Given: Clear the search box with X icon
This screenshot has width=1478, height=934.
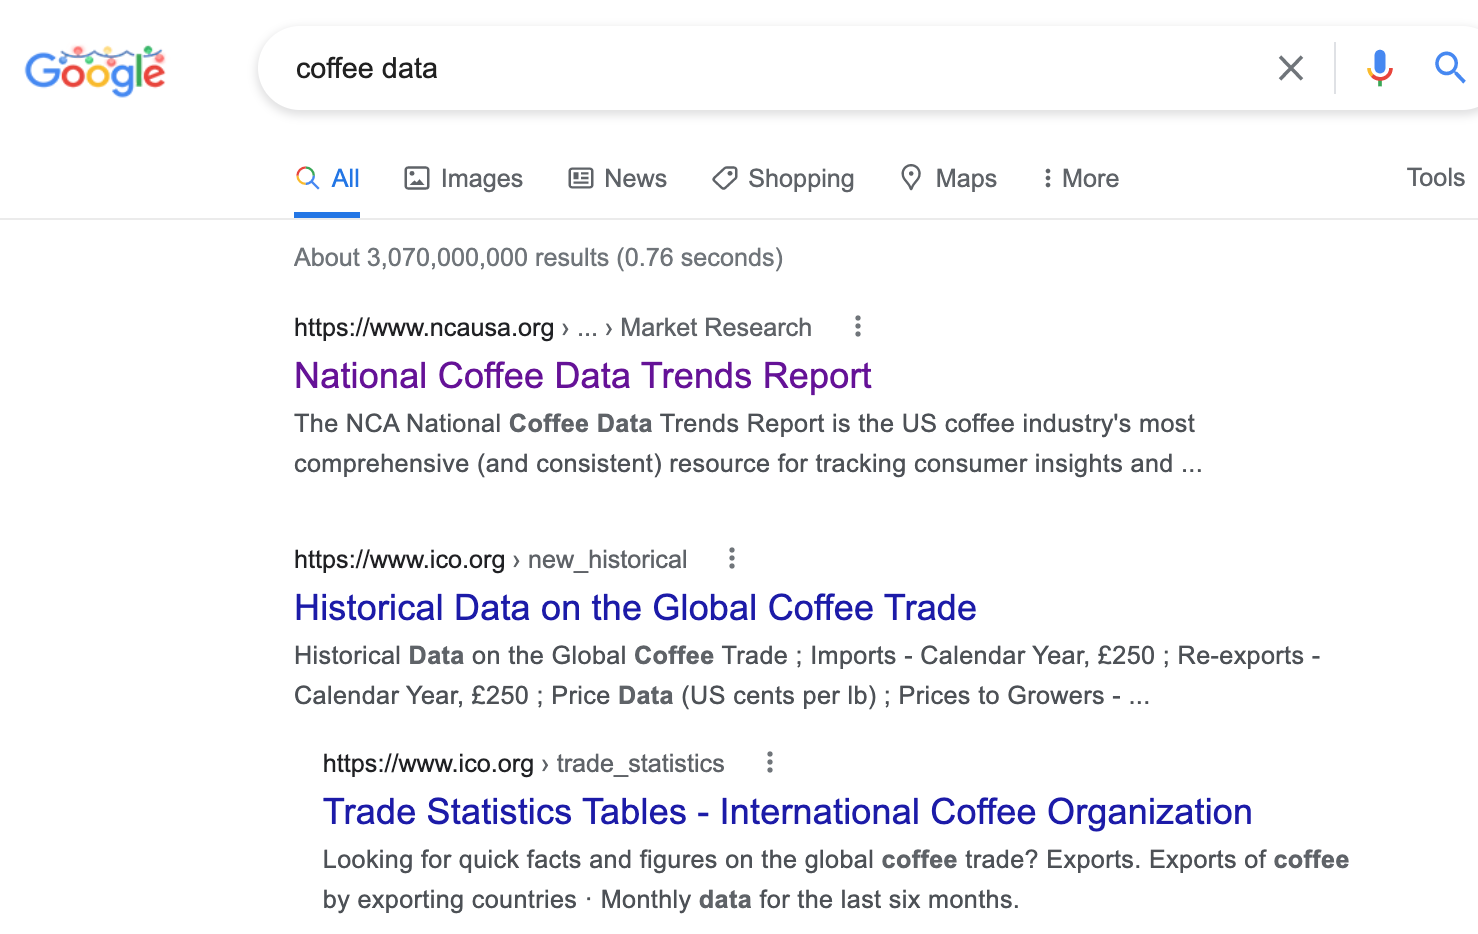Looking at the screenshot, I should click(x=1290, y=68).
